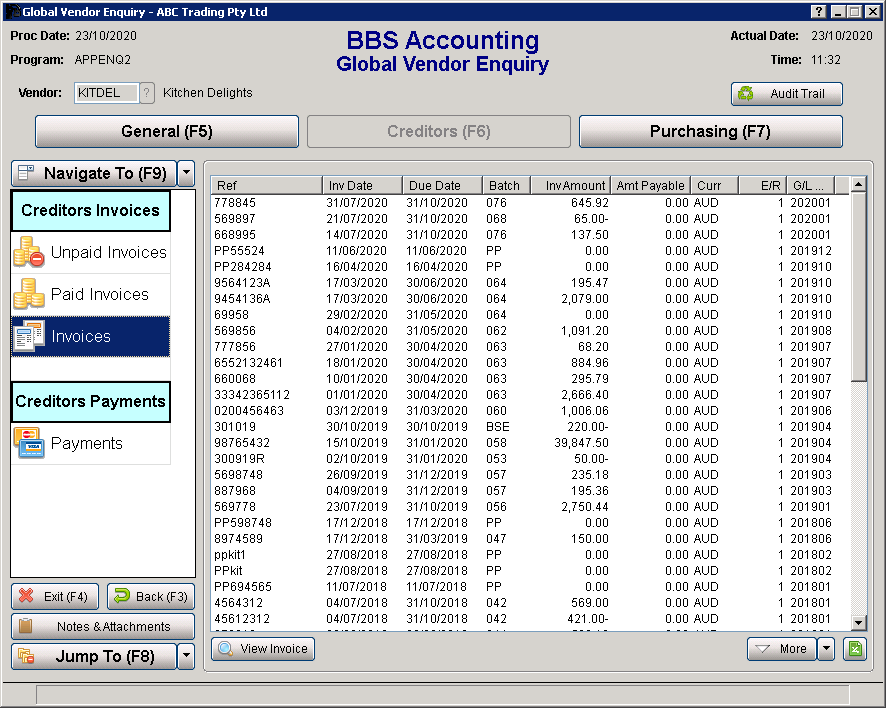Click the Unpaid Invoices coins icon
Image resolution: width=886 pixels, height=708 pixels.
pyautogui.click(x=28, y=253)
